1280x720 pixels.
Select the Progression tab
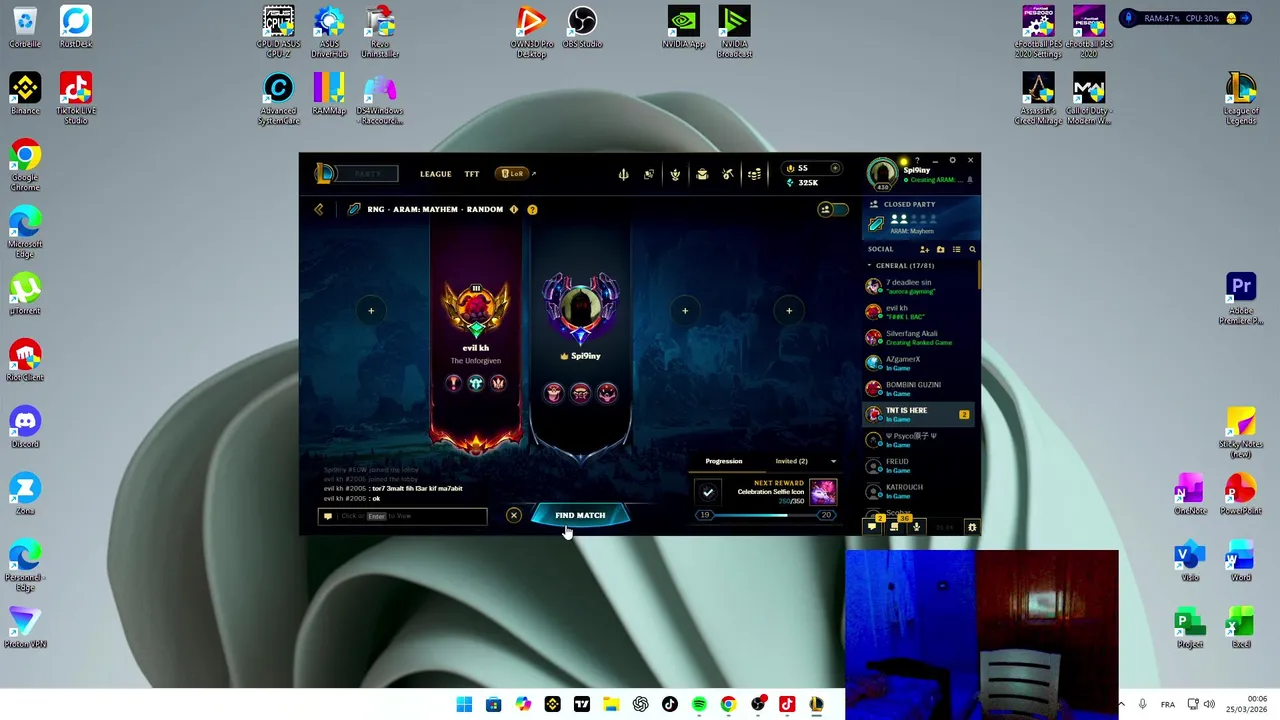pos(724,461)
